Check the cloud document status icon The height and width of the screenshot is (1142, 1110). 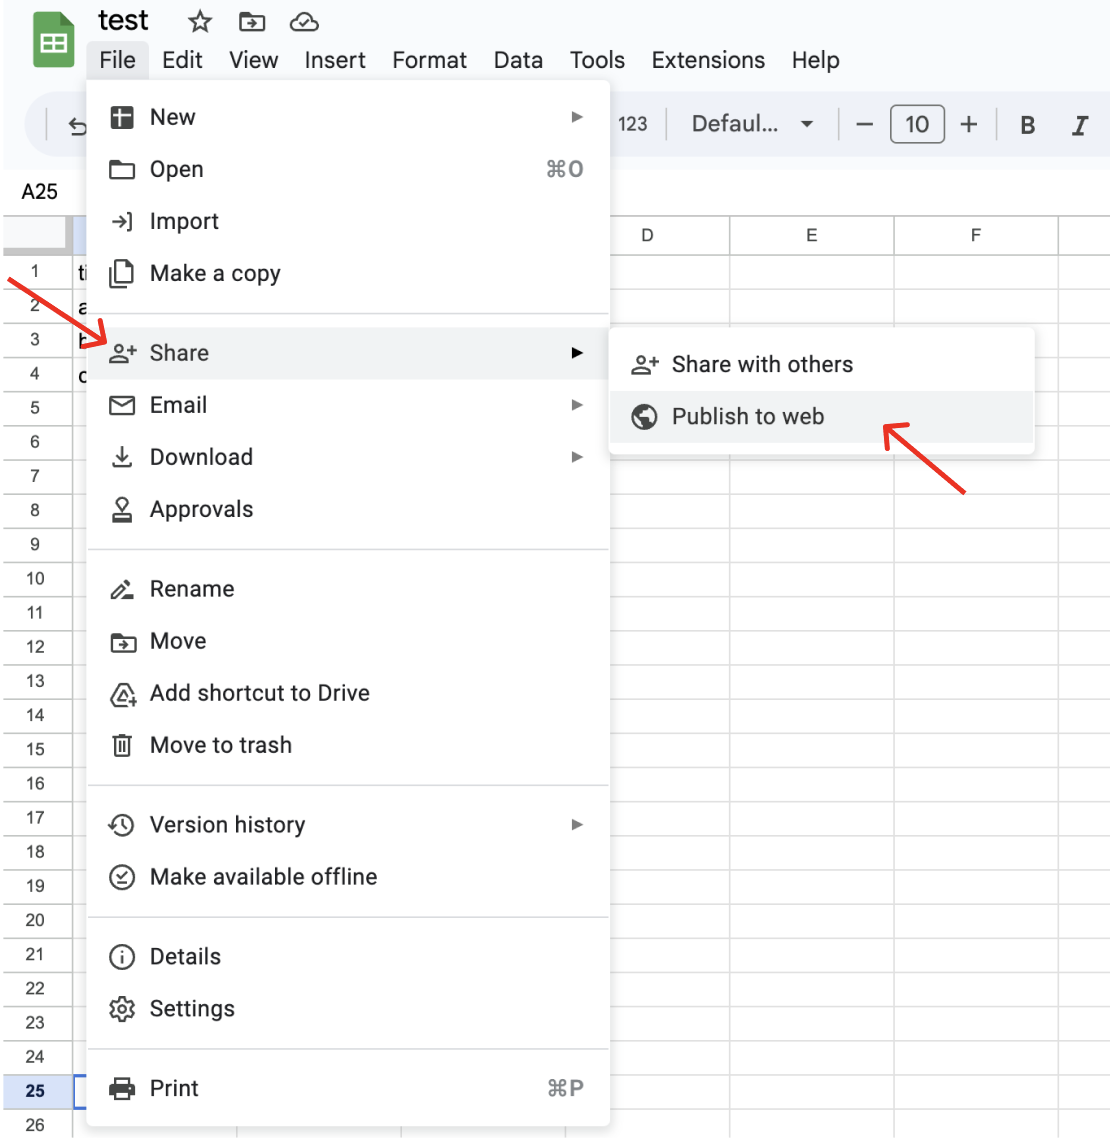tap(304, 21)
